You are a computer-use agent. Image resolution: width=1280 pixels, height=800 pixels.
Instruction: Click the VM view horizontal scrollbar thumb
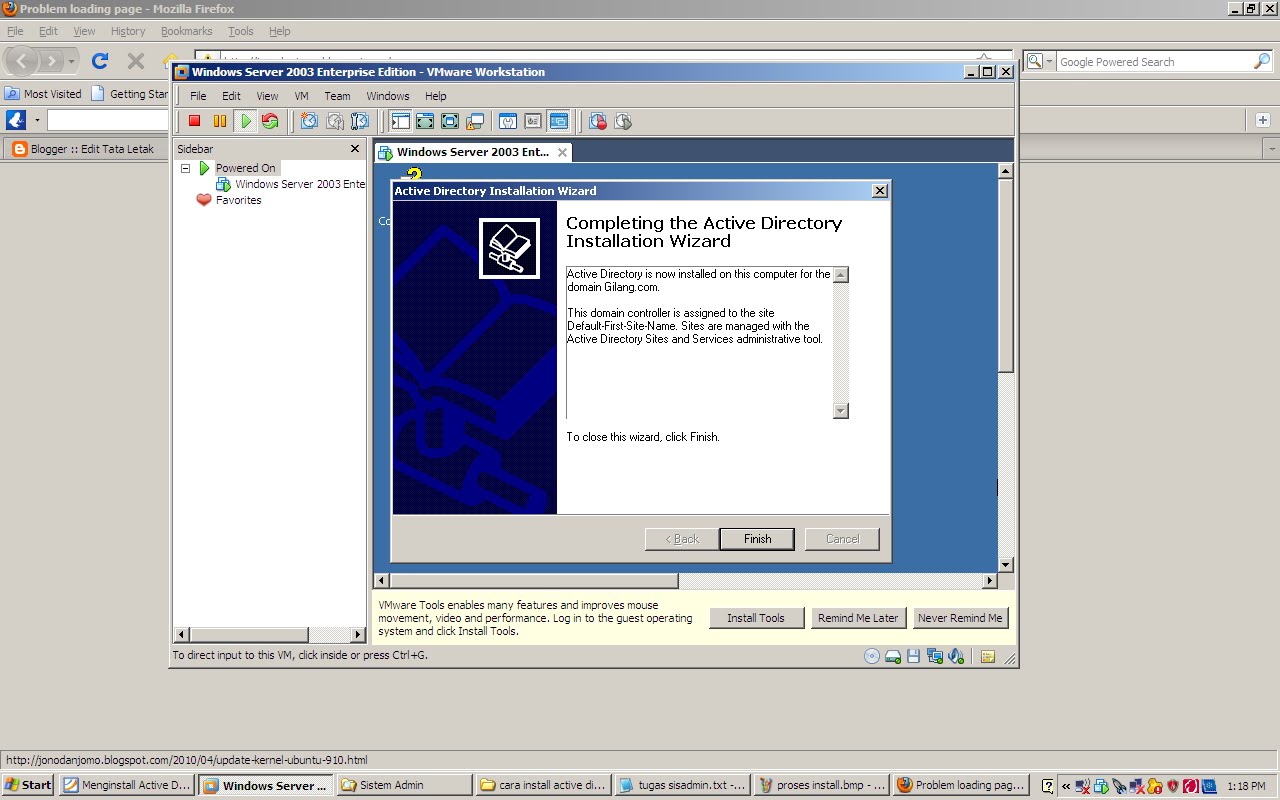pos(533,580)
